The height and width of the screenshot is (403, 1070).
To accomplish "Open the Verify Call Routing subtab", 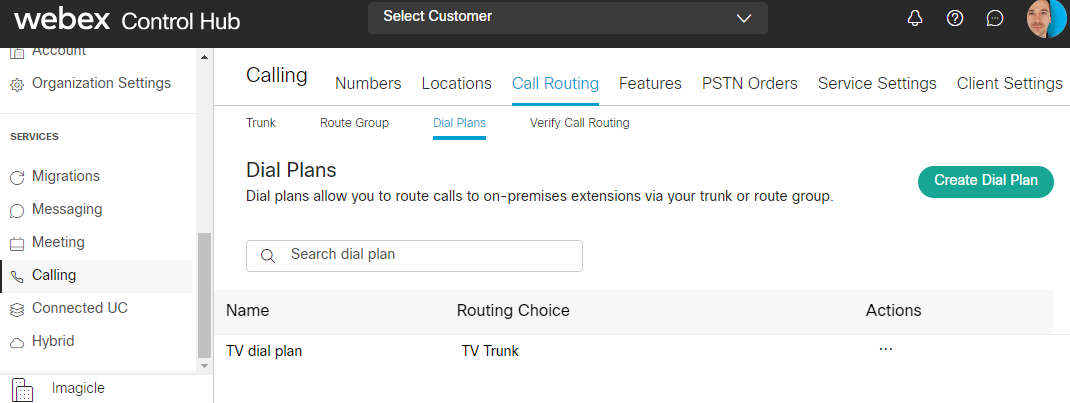I will (x=580, y=123).
